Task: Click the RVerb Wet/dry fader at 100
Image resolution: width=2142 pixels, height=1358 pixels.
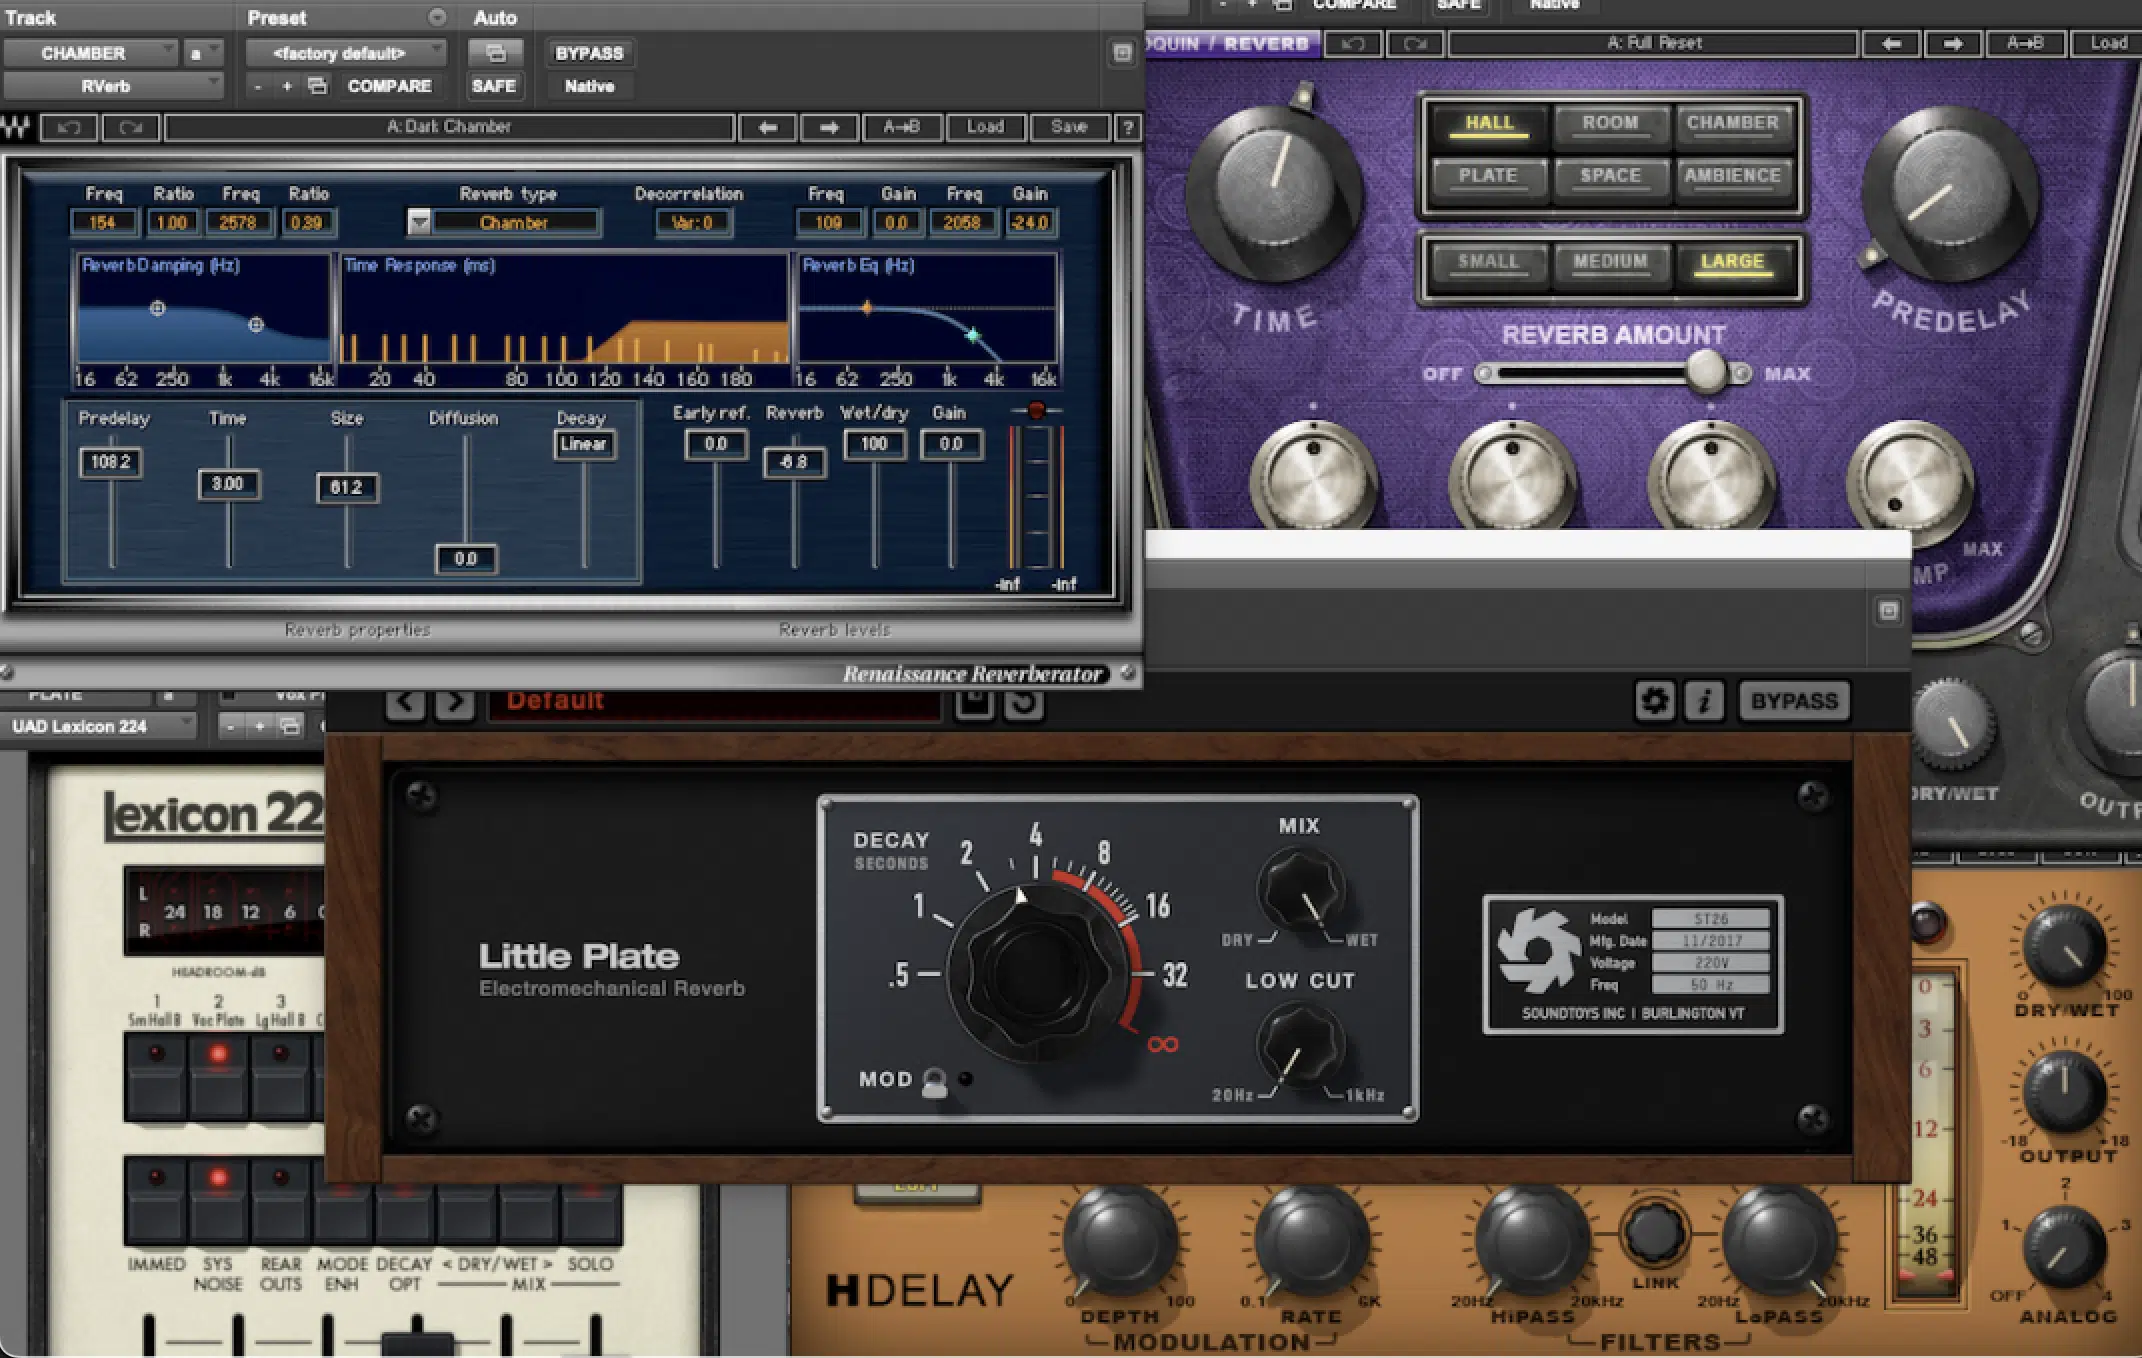Action: tap(874, 444)
